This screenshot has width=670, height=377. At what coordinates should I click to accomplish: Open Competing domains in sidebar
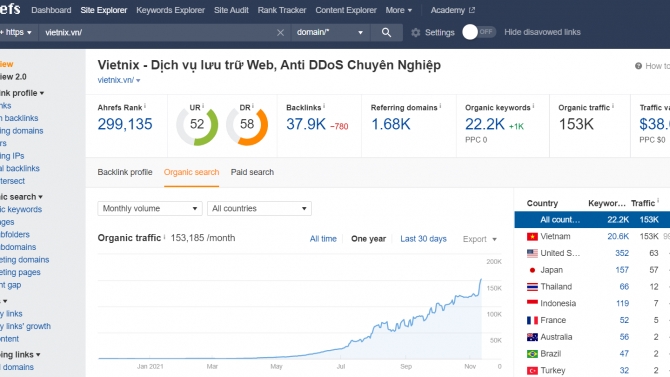coord(24,260)
